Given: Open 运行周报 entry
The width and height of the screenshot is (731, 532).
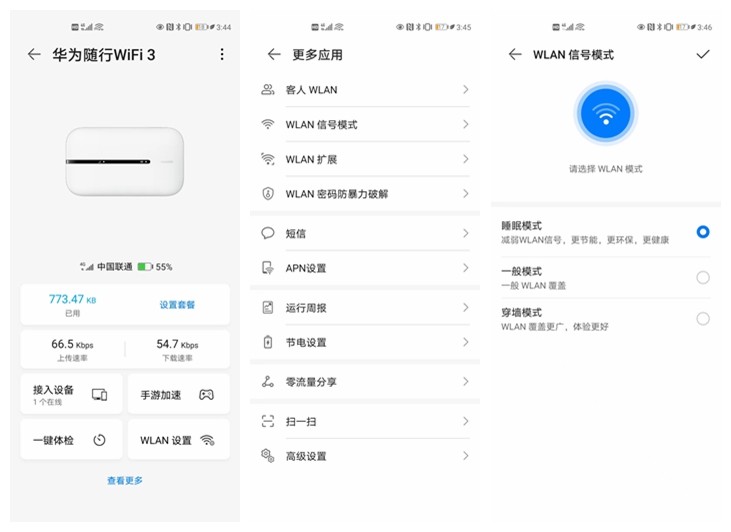Looking at the screenshot, I should click(365, 308).
